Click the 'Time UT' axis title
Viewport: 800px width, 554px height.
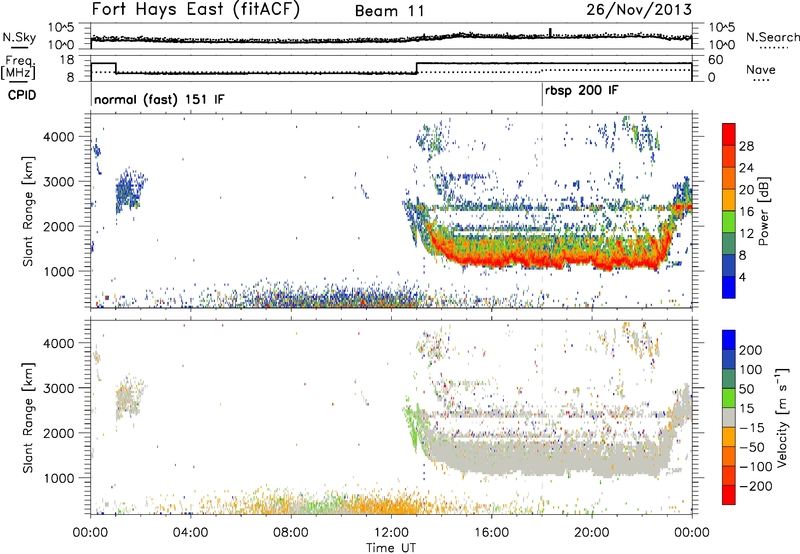click(391, 548)
